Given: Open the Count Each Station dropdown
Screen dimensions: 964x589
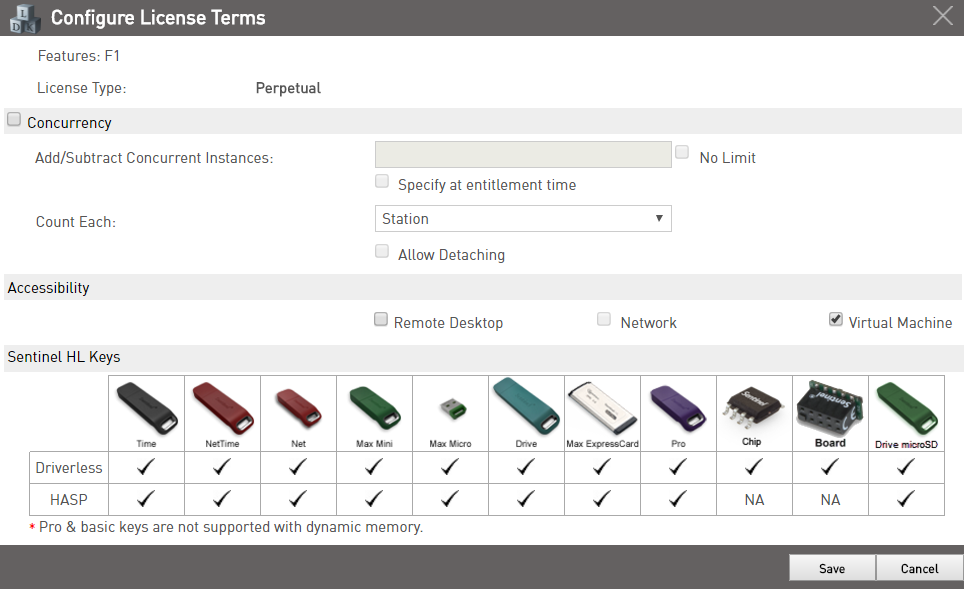Looking at the screenshot, I should pyautogui.click(x=522, y=219).
